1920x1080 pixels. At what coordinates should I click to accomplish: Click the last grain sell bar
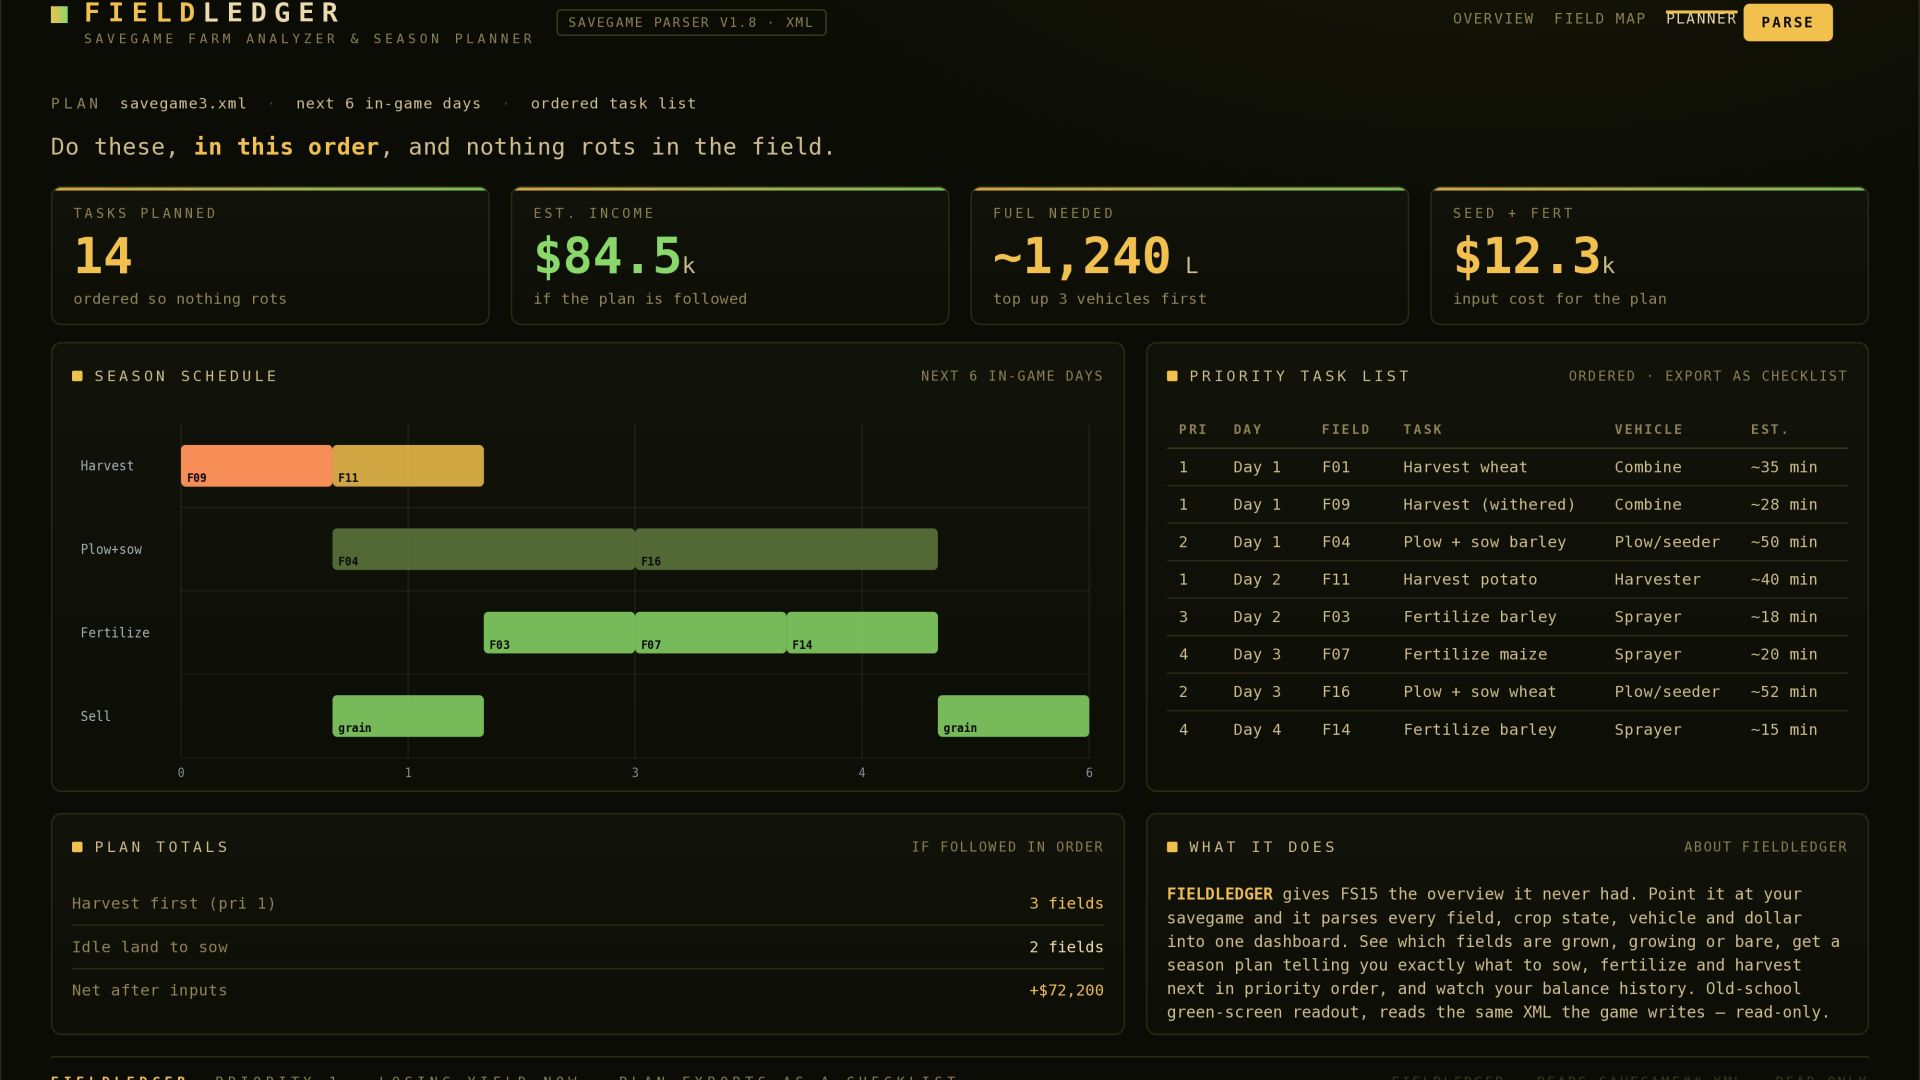coord(1013,716)
